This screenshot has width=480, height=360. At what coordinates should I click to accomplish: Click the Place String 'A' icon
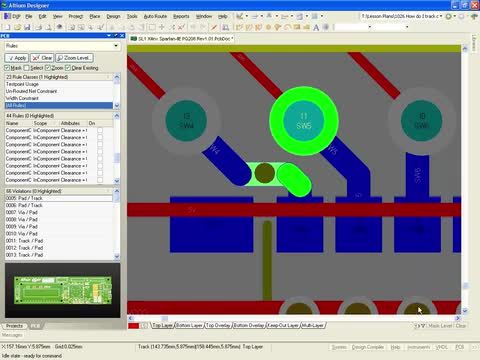316,27
